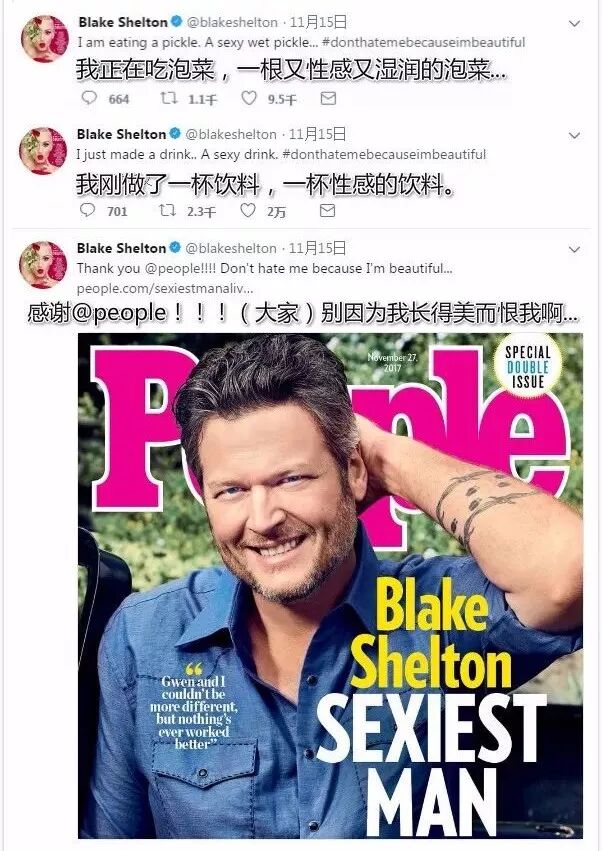Viewport: 602px width, 851px height.
Task: Expand options chevron on the pickle tweet
Action: point(574,23)
